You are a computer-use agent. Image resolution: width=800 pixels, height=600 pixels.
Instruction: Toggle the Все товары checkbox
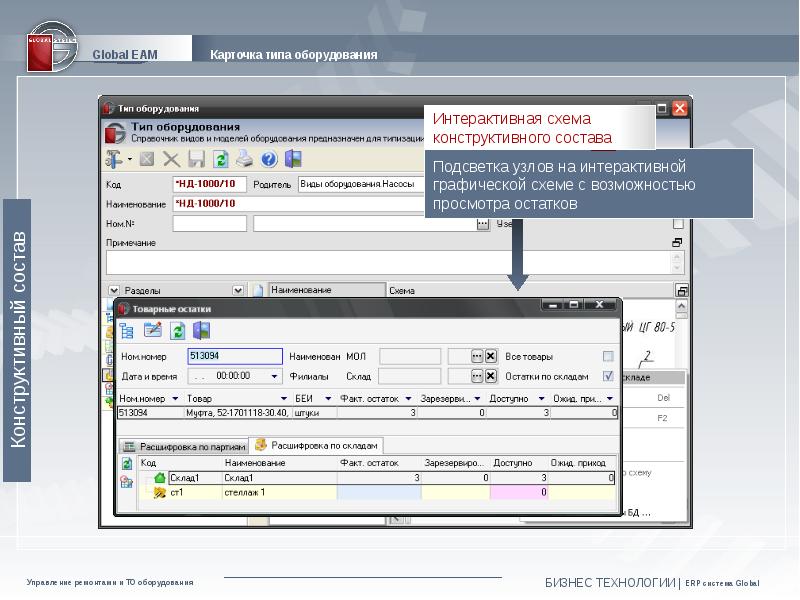pos(607,356)
